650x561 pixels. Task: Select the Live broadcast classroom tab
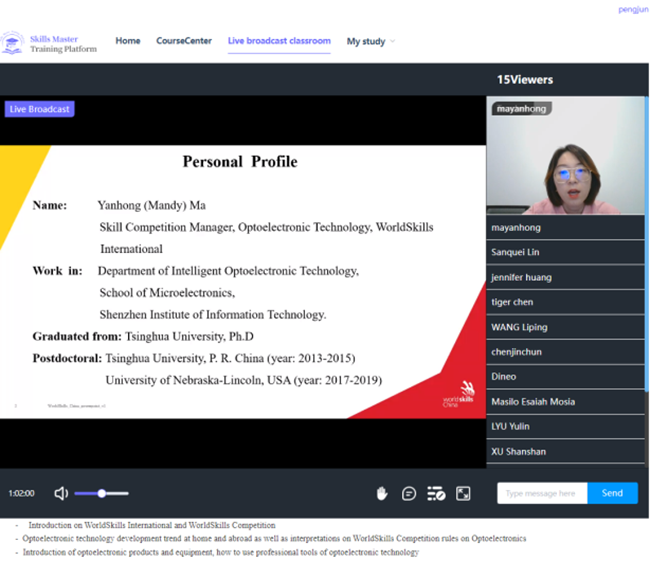(x=279, y=41)
